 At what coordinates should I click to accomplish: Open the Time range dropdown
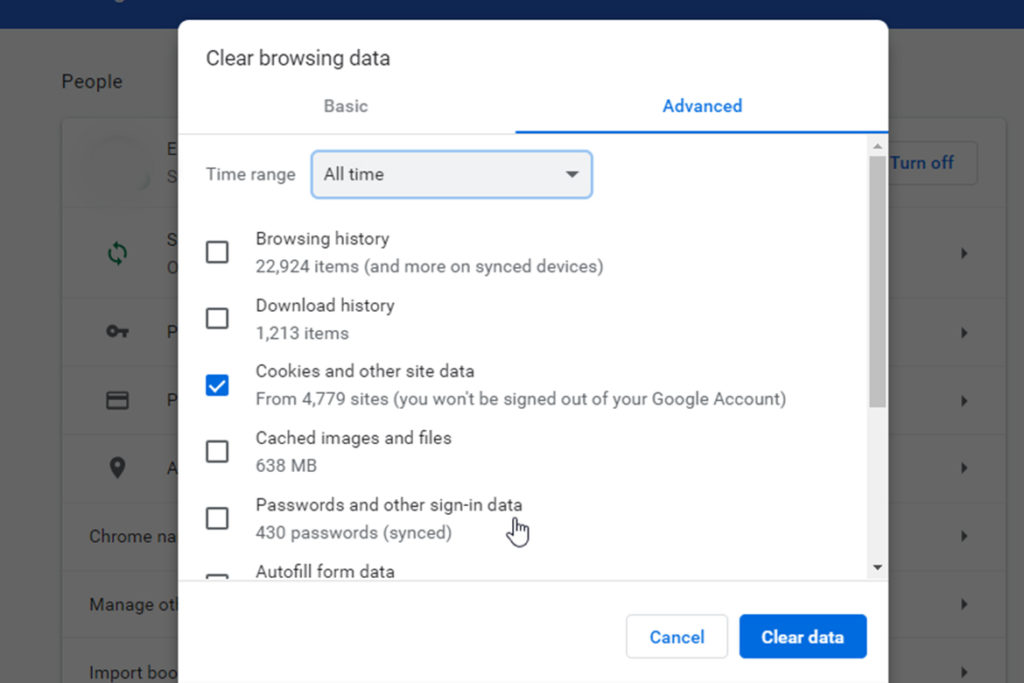pos(452,174)
